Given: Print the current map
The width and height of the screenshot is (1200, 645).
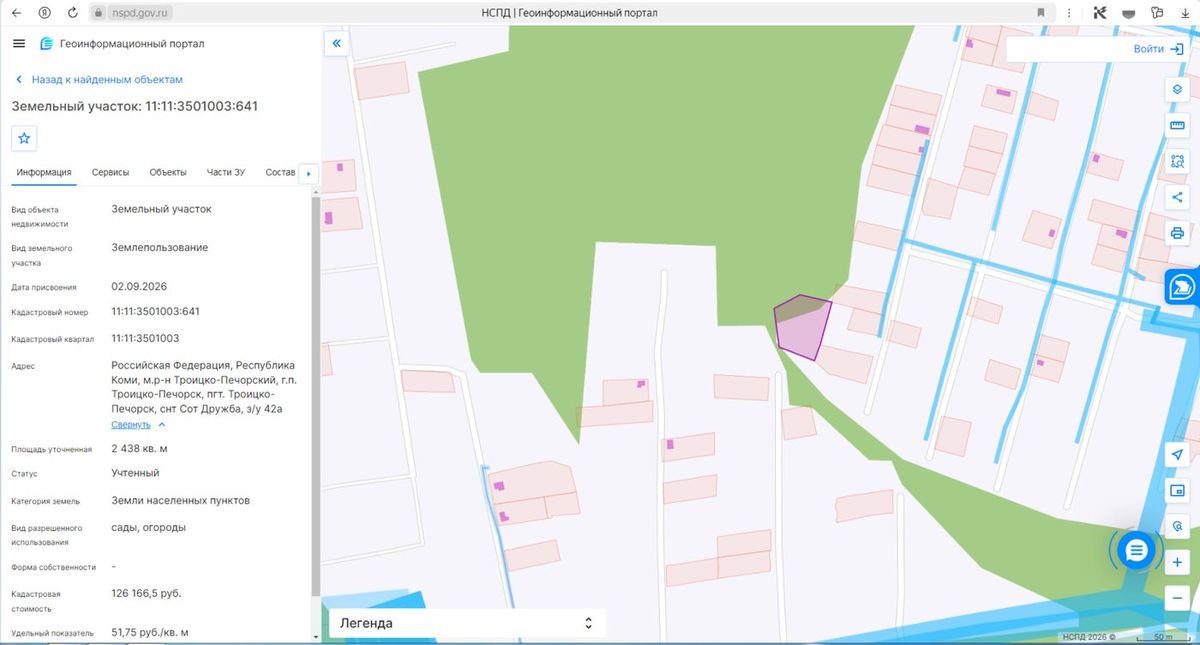Looking at the screenshot, I should (1177, 233).
